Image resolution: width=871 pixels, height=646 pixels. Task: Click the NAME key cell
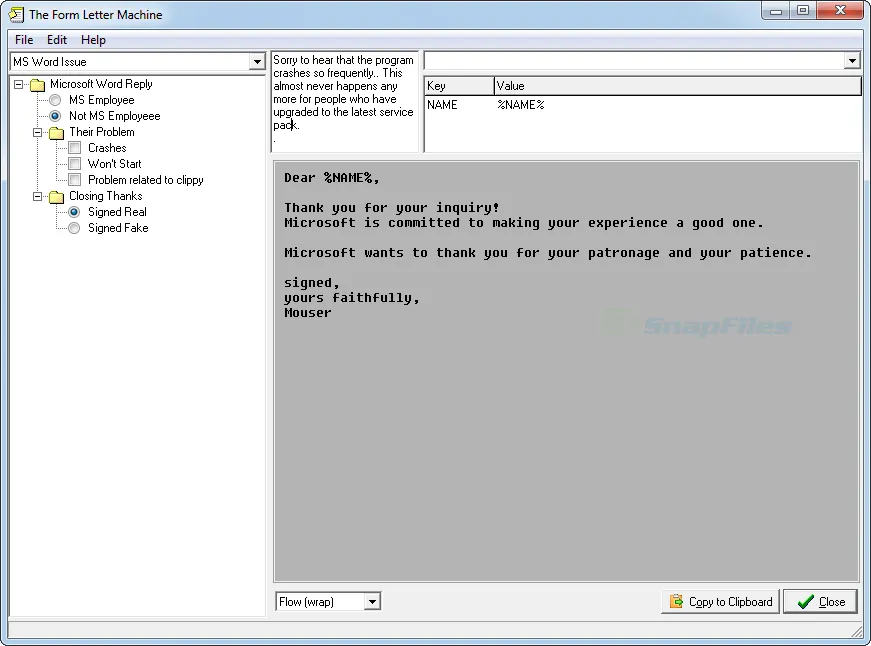tap(442, 105)
